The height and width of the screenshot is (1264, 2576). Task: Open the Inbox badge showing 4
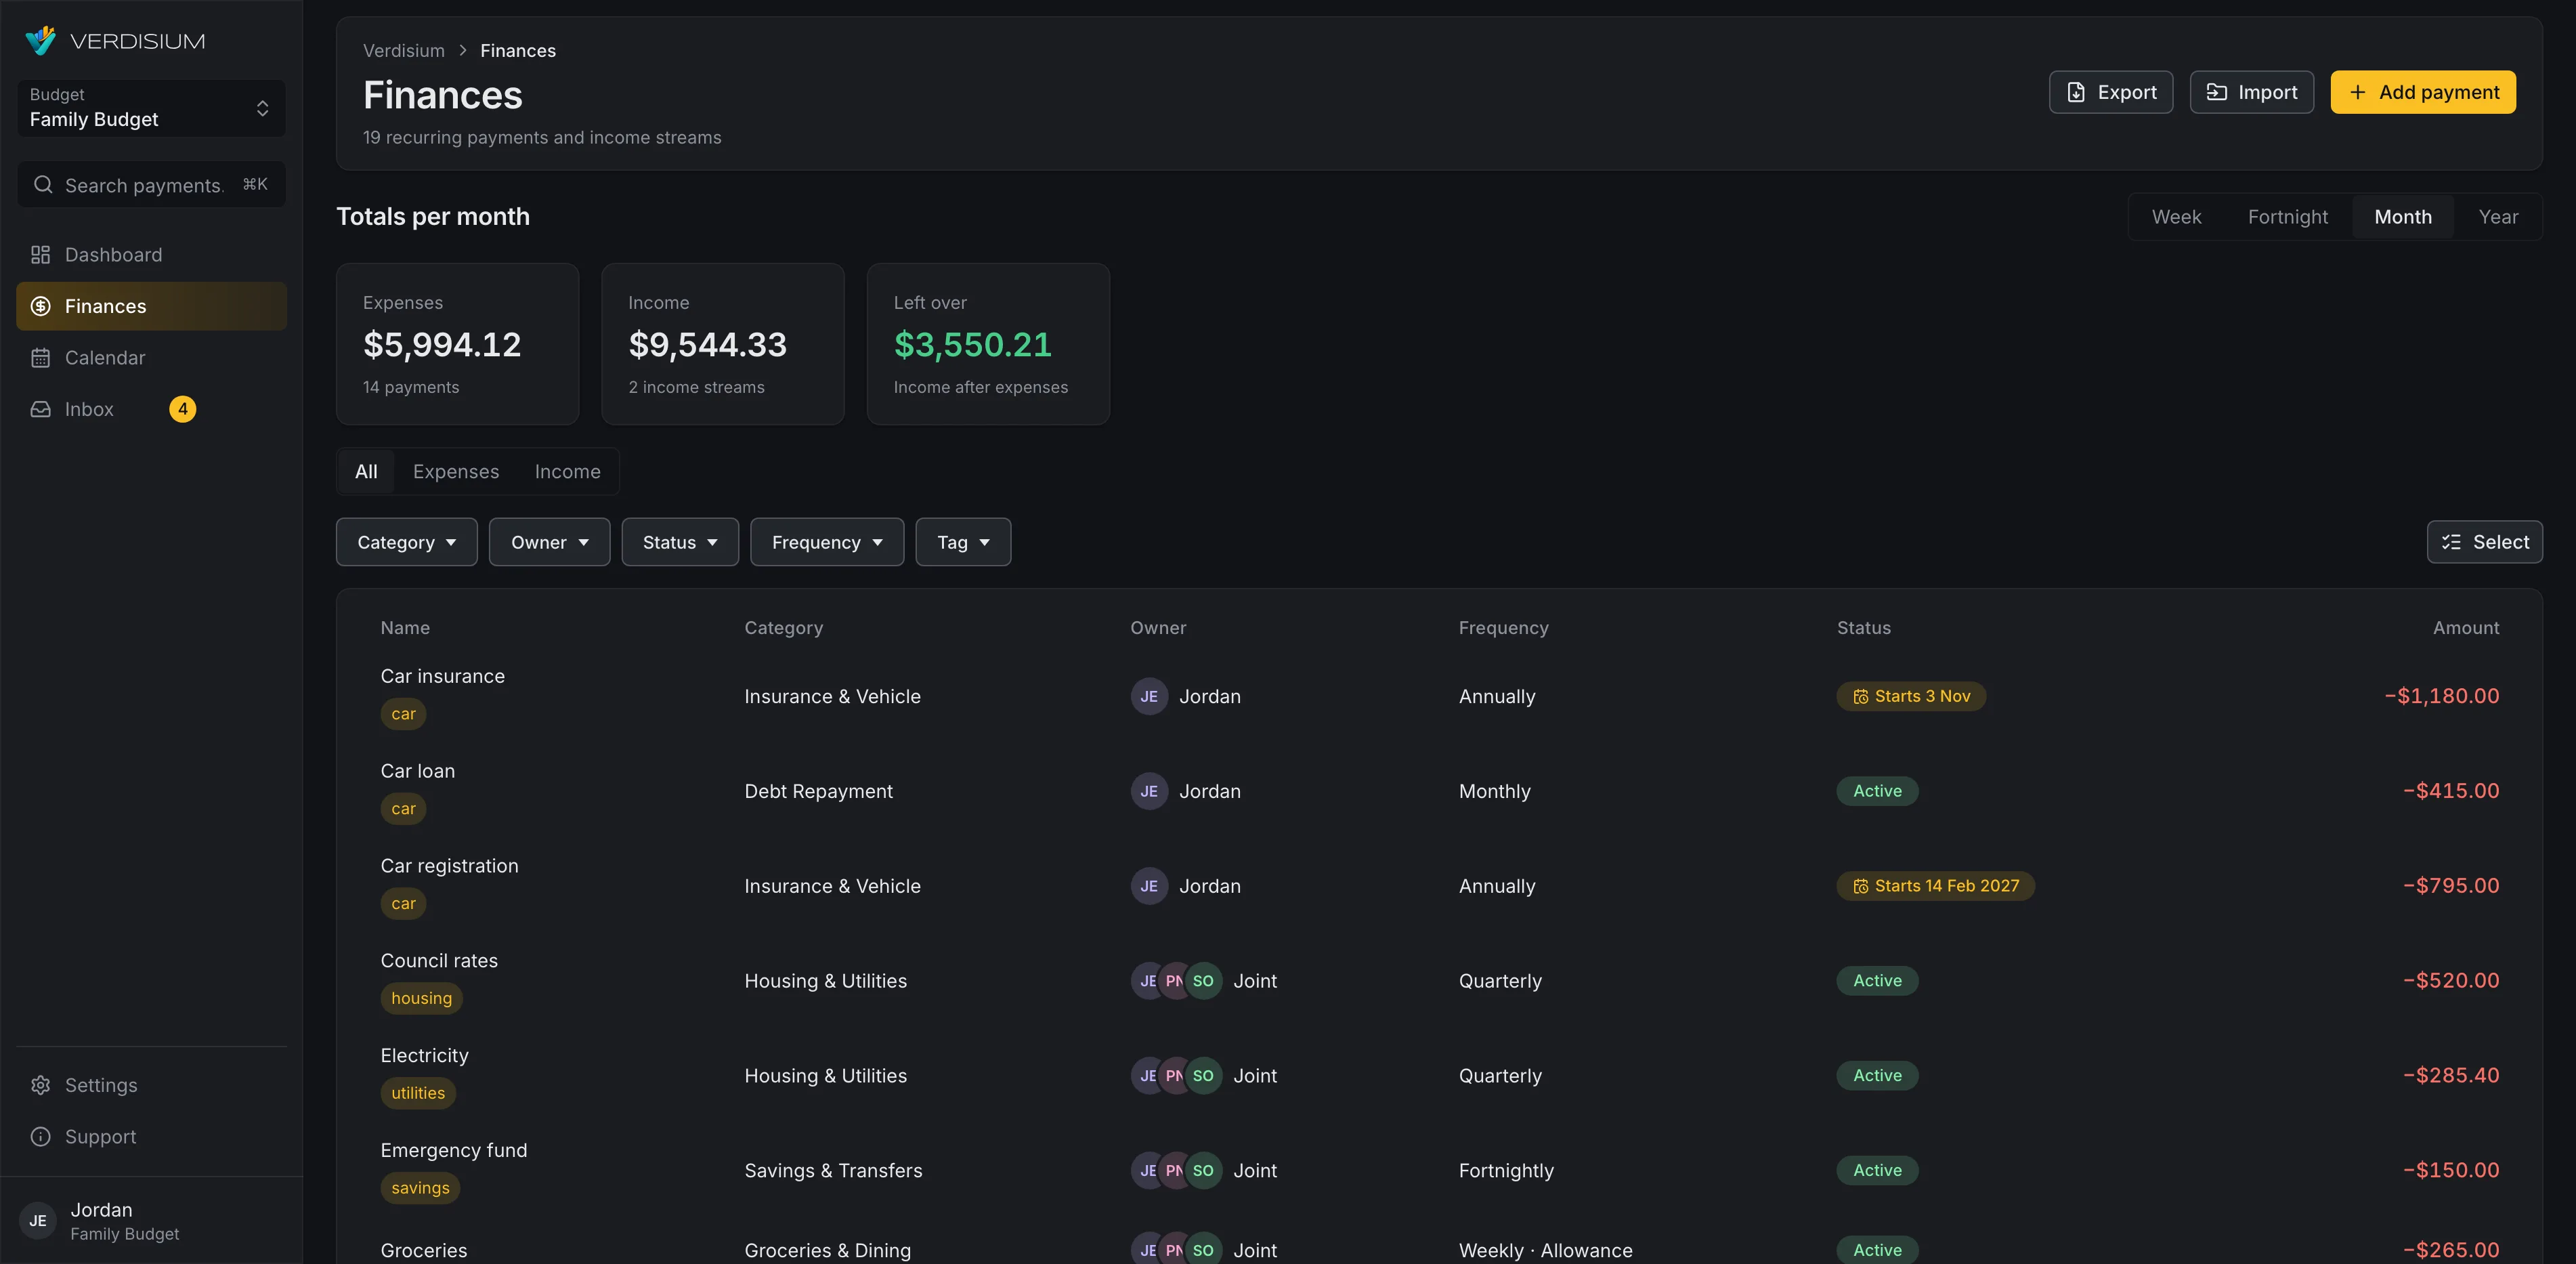pos(183,409)
